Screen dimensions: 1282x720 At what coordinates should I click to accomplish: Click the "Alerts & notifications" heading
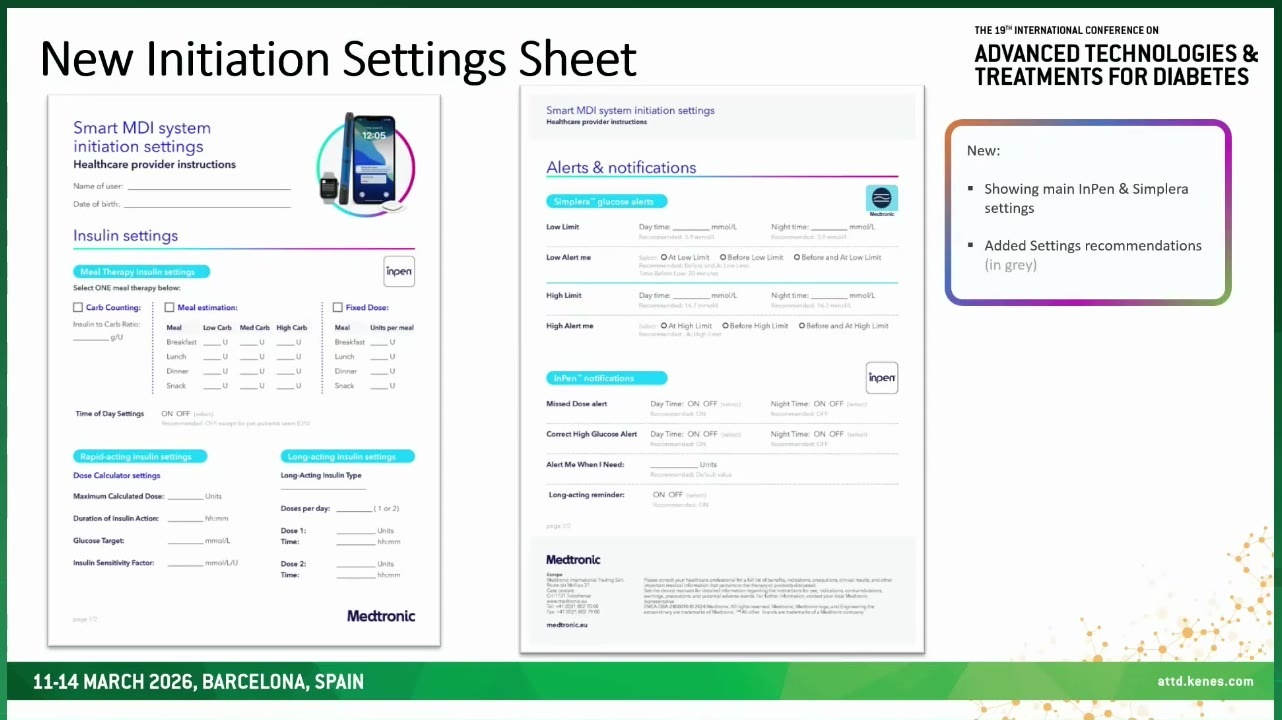621,168
